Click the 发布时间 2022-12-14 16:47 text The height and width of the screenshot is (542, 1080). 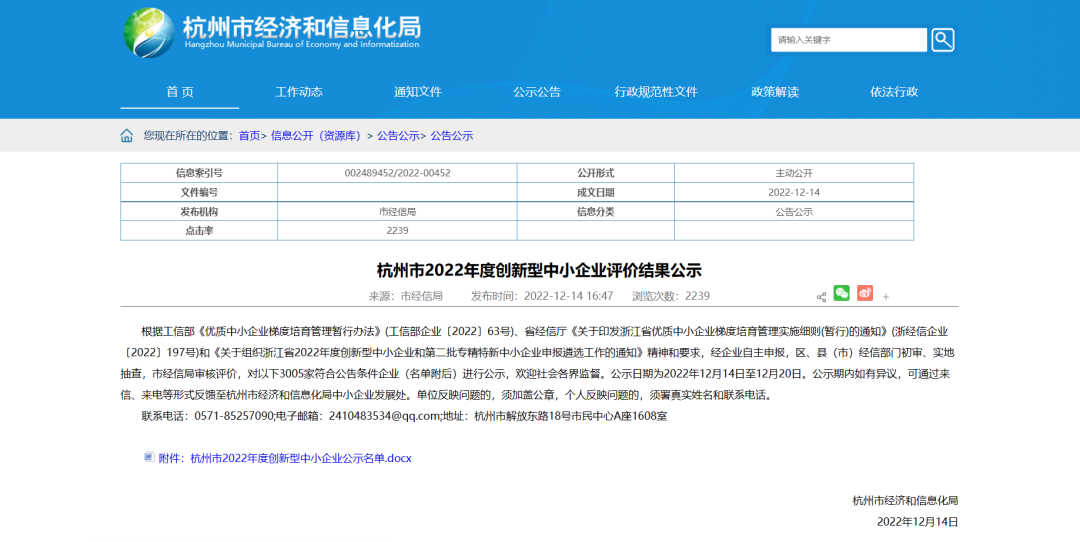542,296
